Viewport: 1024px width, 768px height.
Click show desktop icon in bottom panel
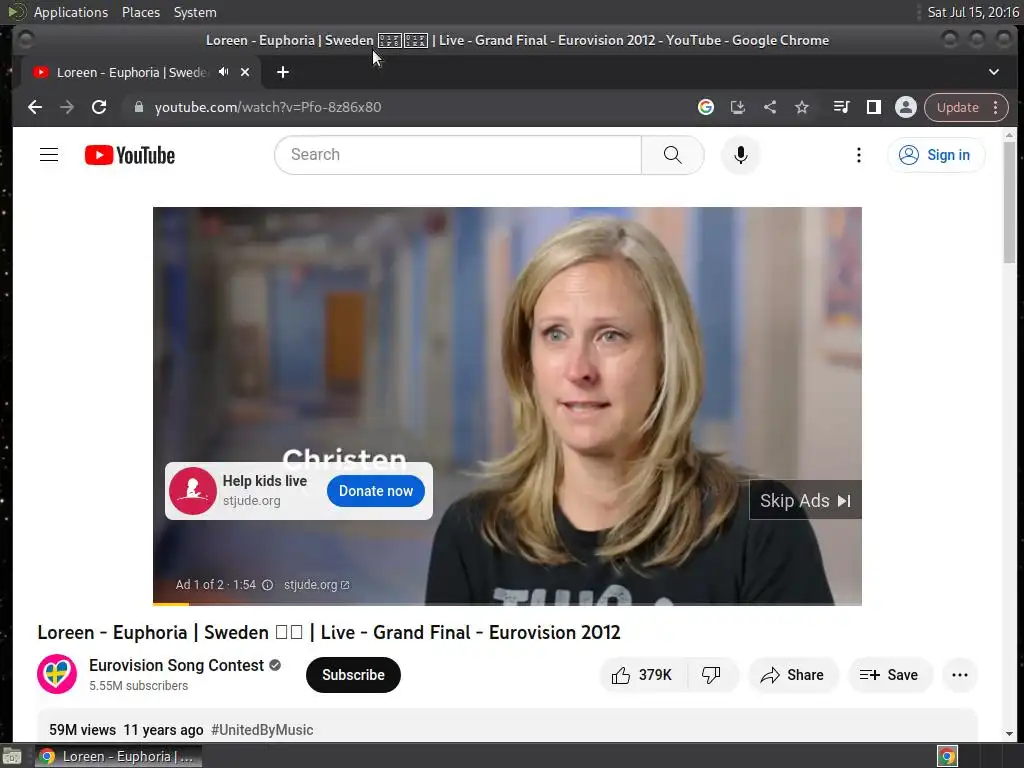pyautogui.click(x=12, y=756)
